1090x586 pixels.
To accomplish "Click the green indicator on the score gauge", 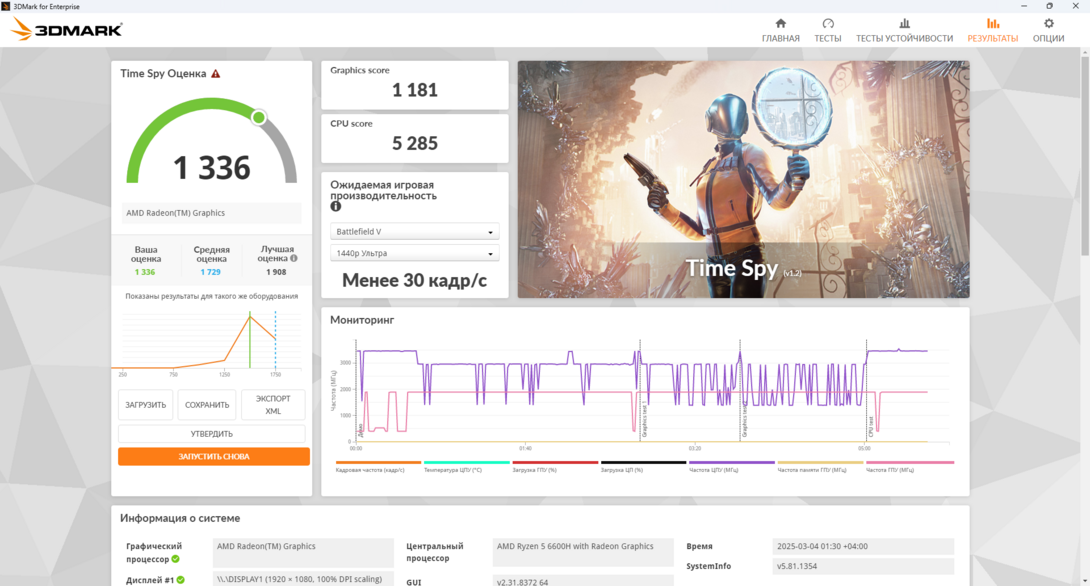I will tap(259, 117).
